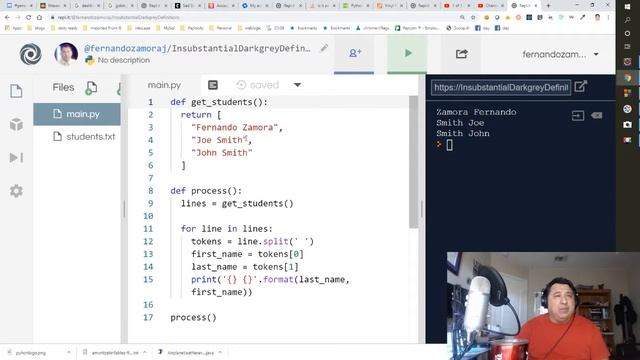Click the "John Smith" string on line 5
Image resolution: width=640 pixels, height=360 pixels.
click(x=222, y=153)
